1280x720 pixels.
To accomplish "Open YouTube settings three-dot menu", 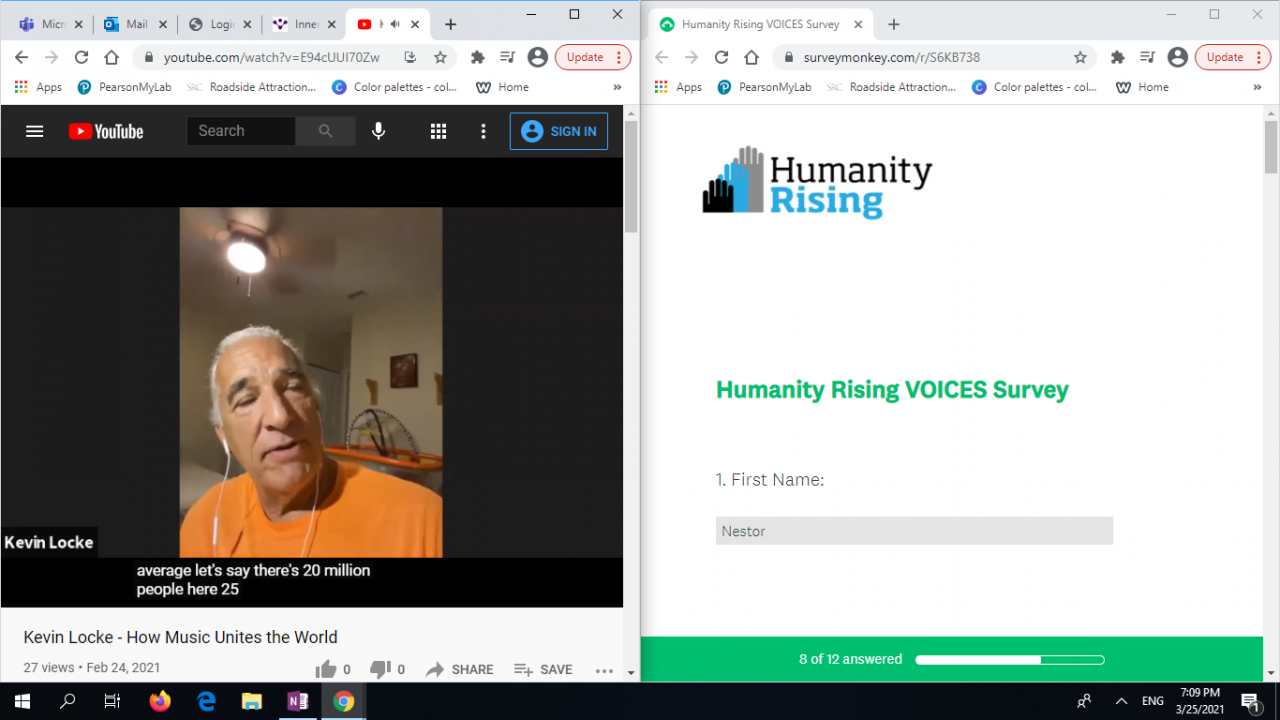I will 483,131.
